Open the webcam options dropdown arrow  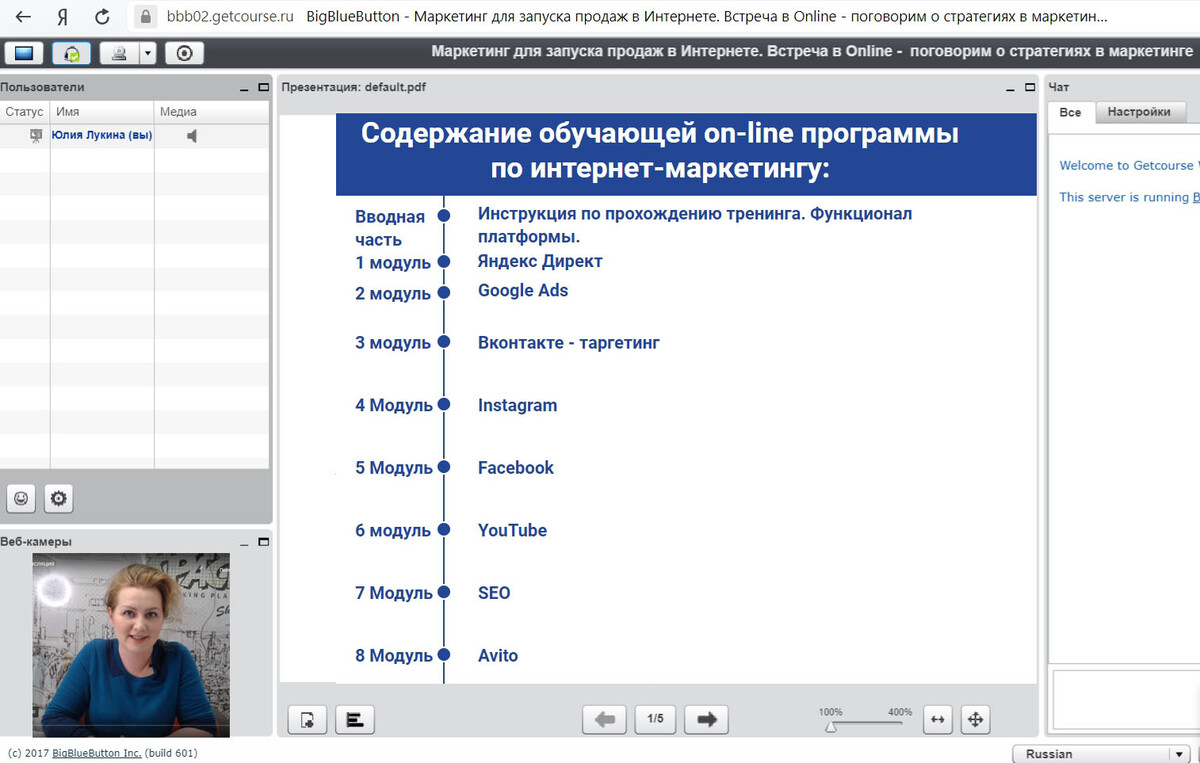tap(147, 53)
